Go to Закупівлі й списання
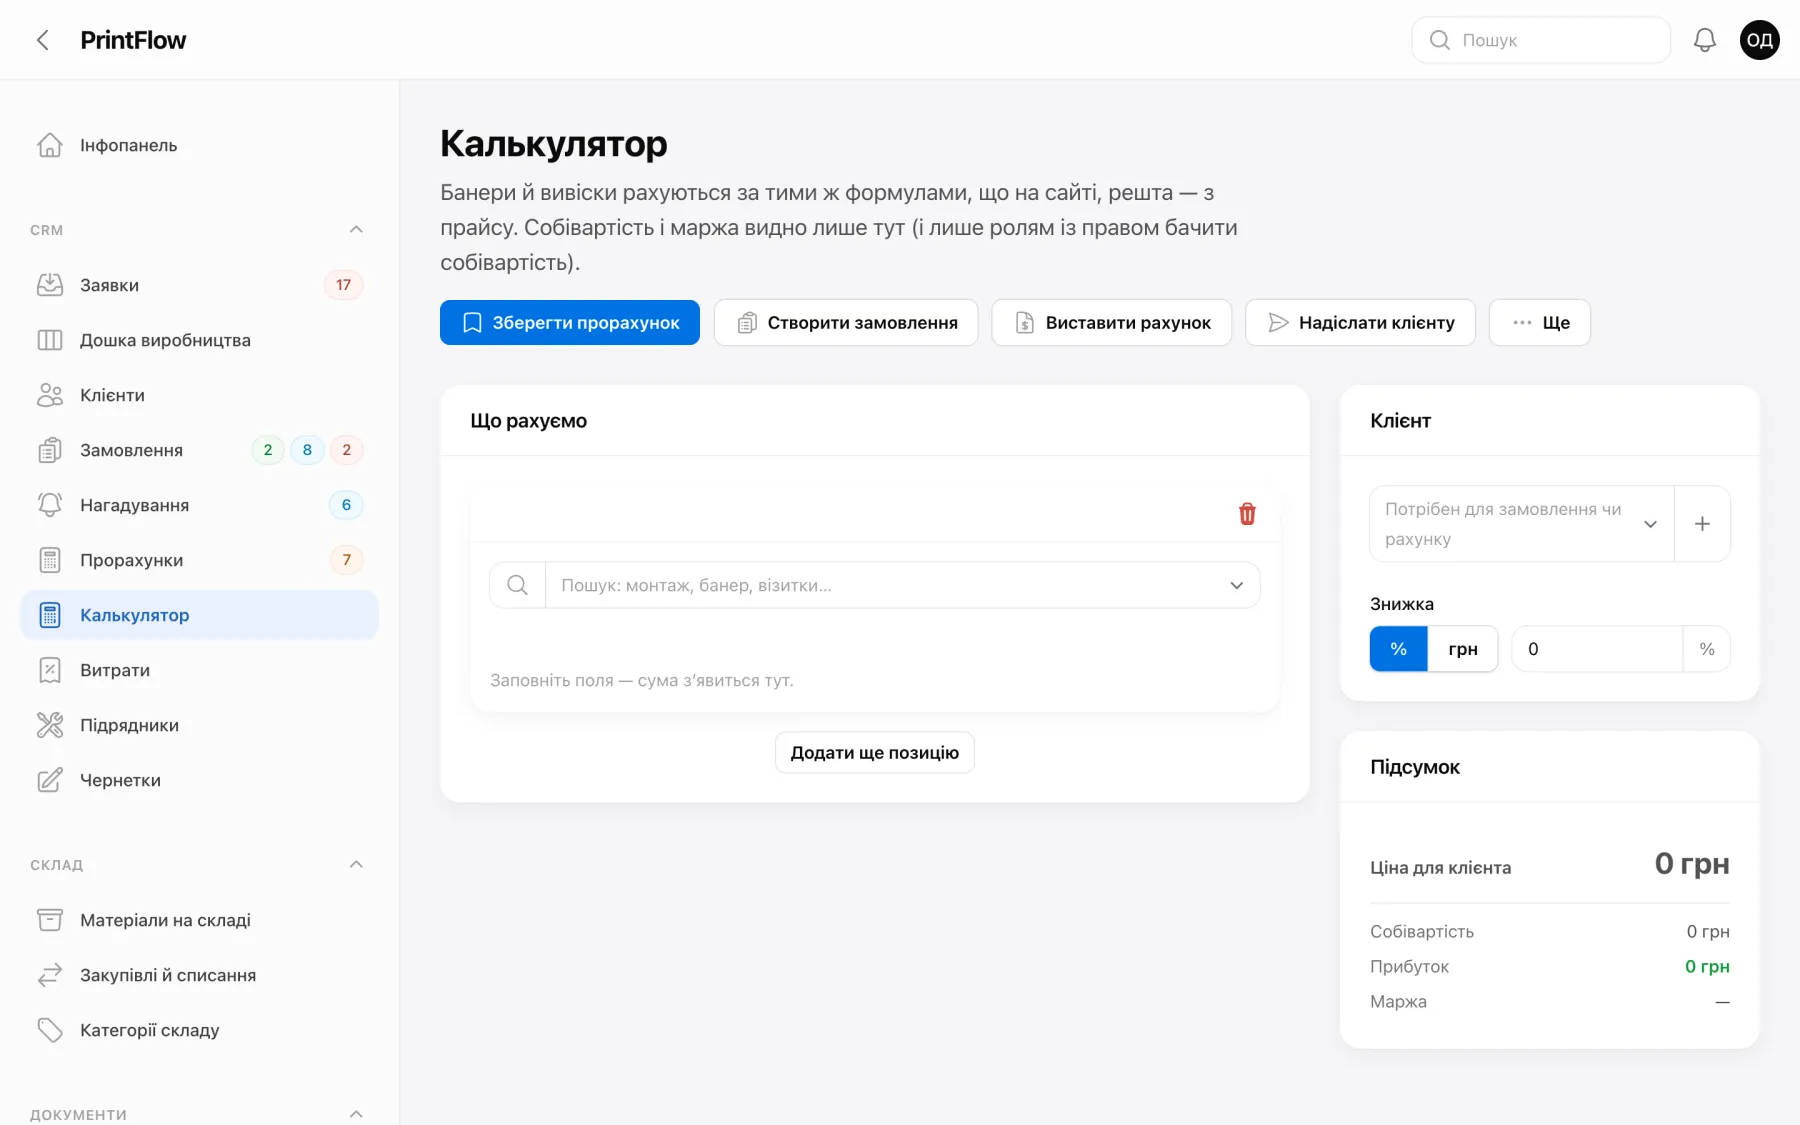 (199, 975)
